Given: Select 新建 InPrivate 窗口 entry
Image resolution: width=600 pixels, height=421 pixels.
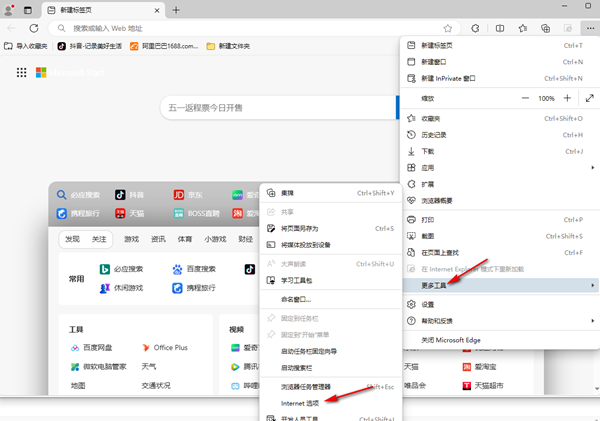Looking at the screenshot, I should (500, 78).
